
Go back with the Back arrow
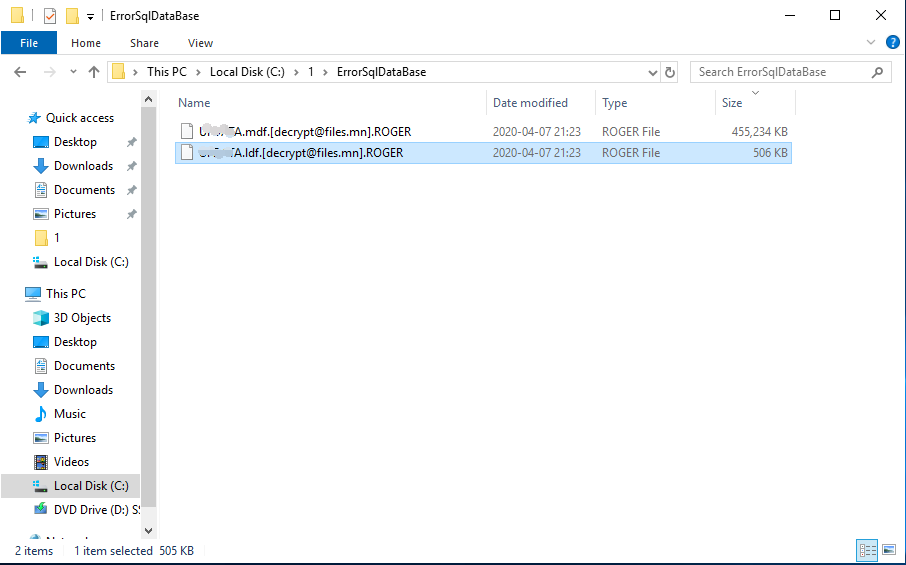[20, 72]
